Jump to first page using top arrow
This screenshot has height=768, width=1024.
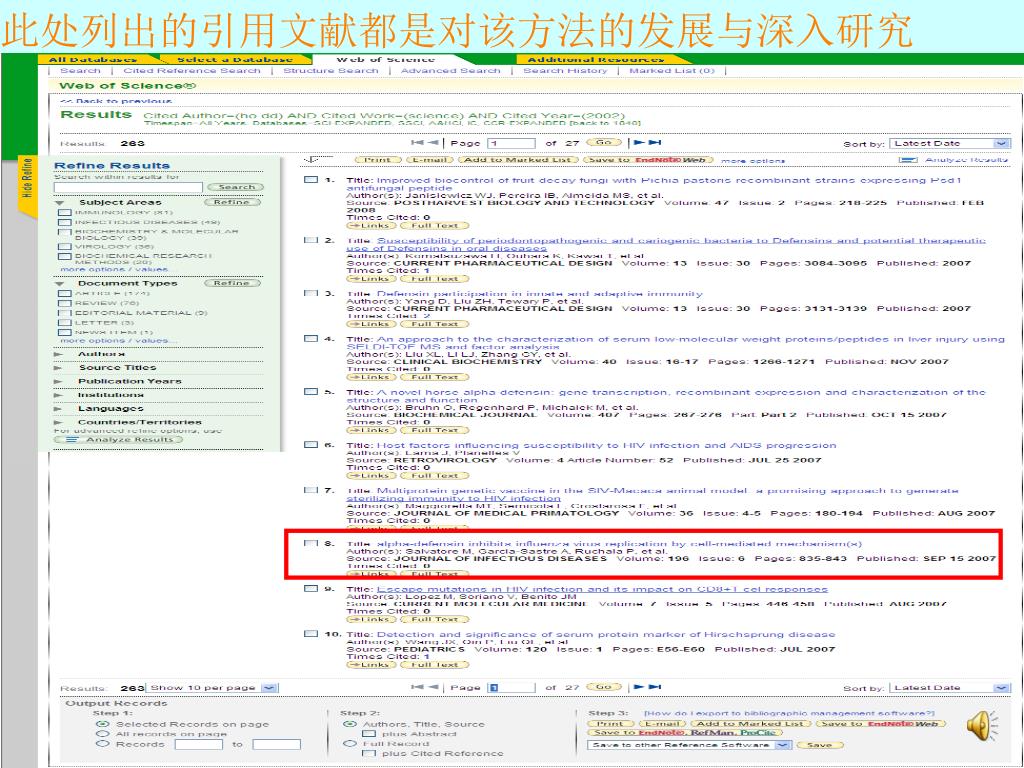(x=417, y=142)
